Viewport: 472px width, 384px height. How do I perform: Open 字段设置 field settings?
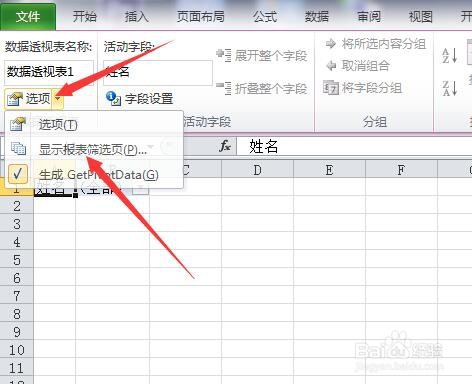click(140, 99)
